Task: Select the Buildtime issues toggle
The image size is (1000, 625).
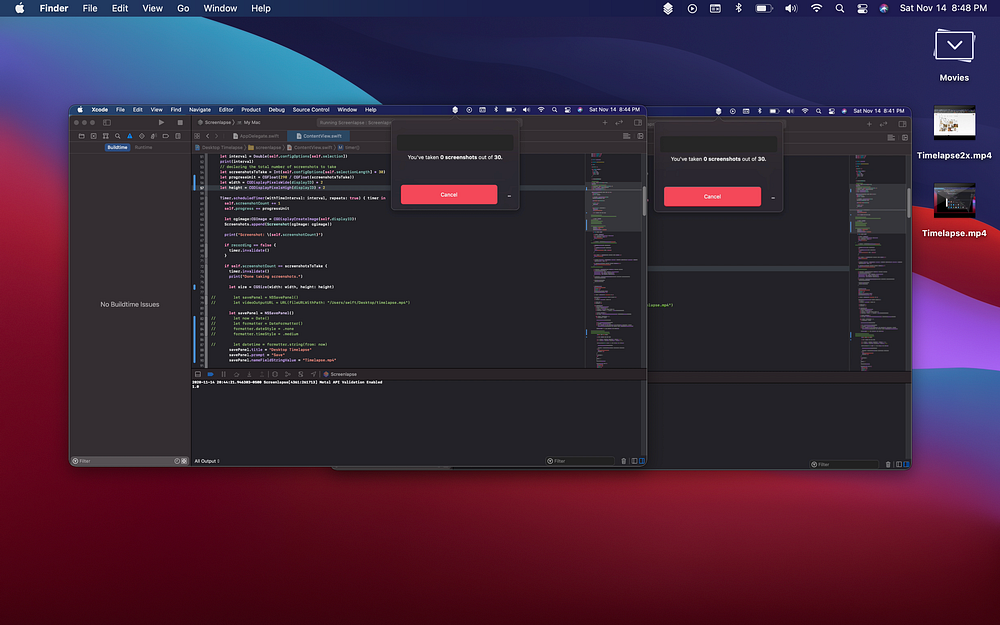Action: point(117,147)
